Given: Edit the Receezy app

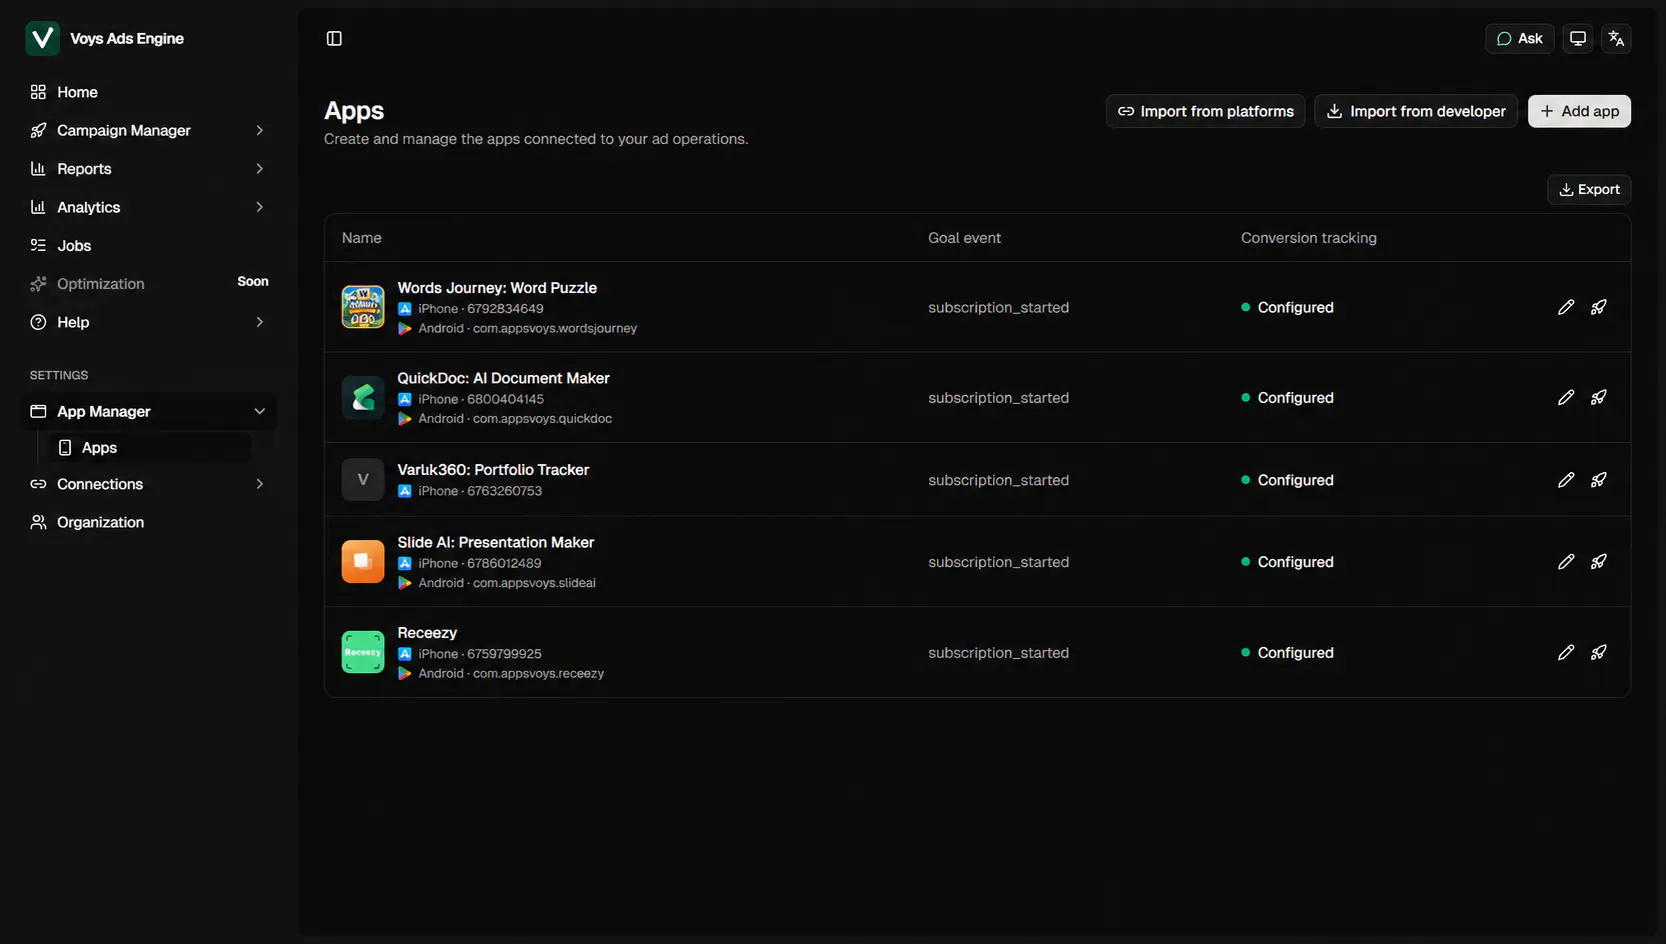Looking at the screenshot, I should tap(1566, 652).
